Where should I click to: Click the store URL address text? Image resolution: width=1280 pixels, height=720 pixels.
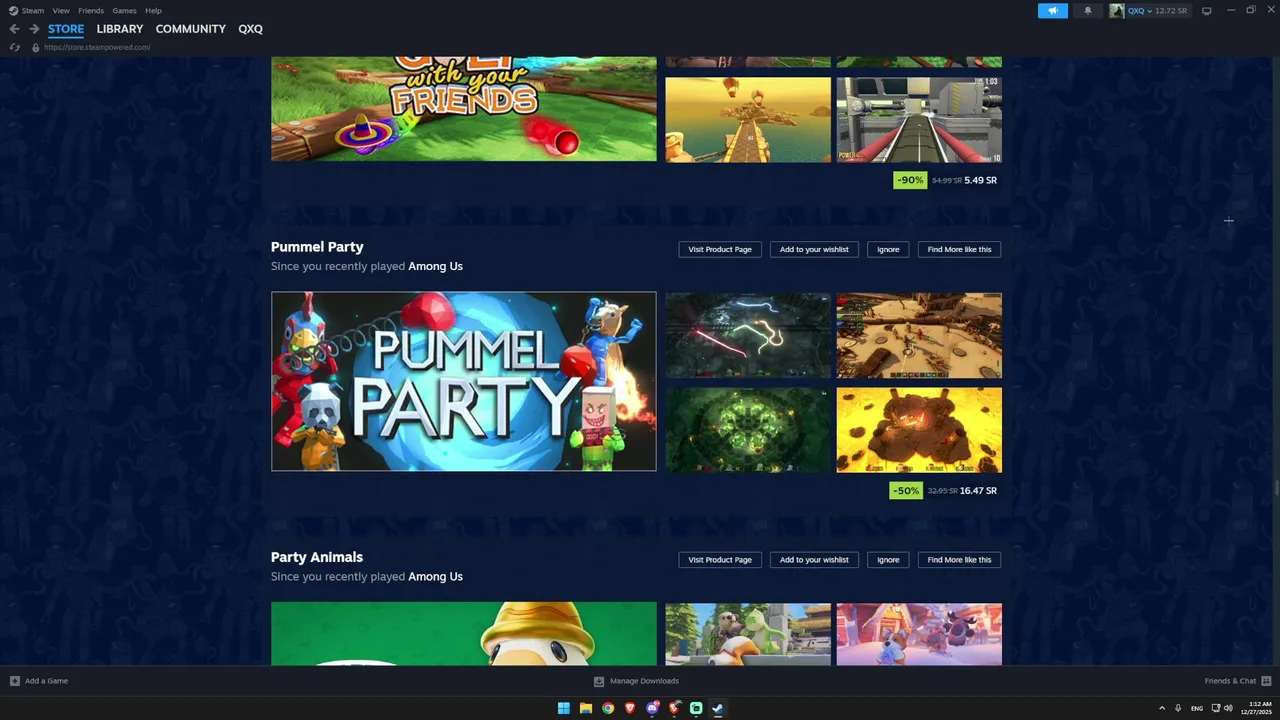(97, 47)
